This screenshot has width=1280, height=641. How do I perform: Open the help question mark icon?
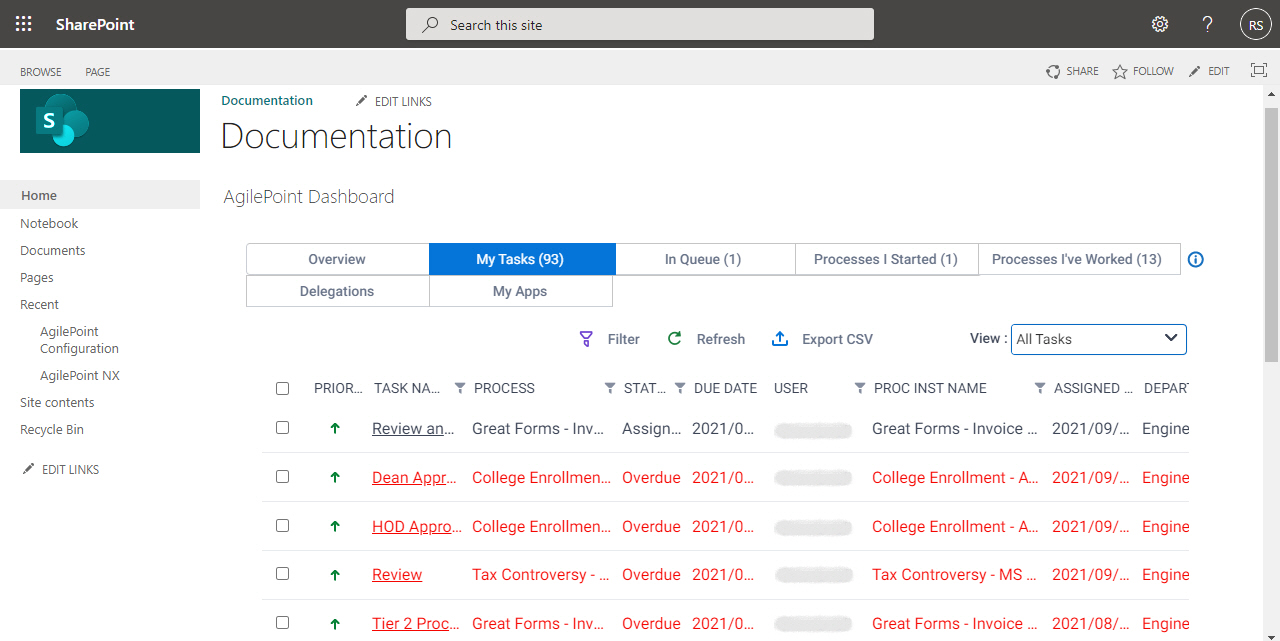click(1208, 24)
